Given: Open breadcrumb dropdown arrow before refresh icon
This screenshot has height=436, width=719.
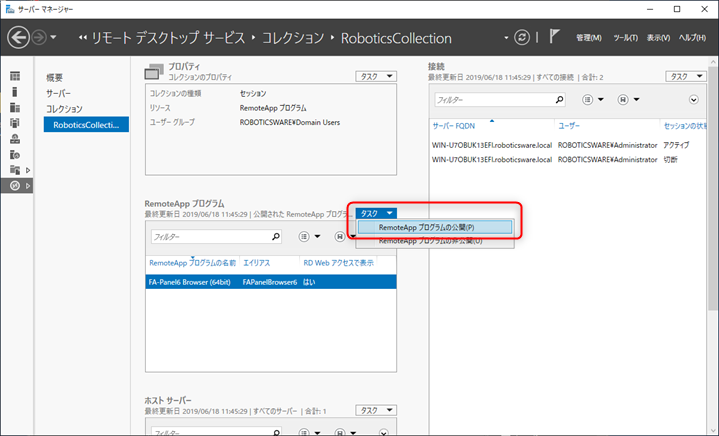Looking at the screenshot, I should 506,38.
